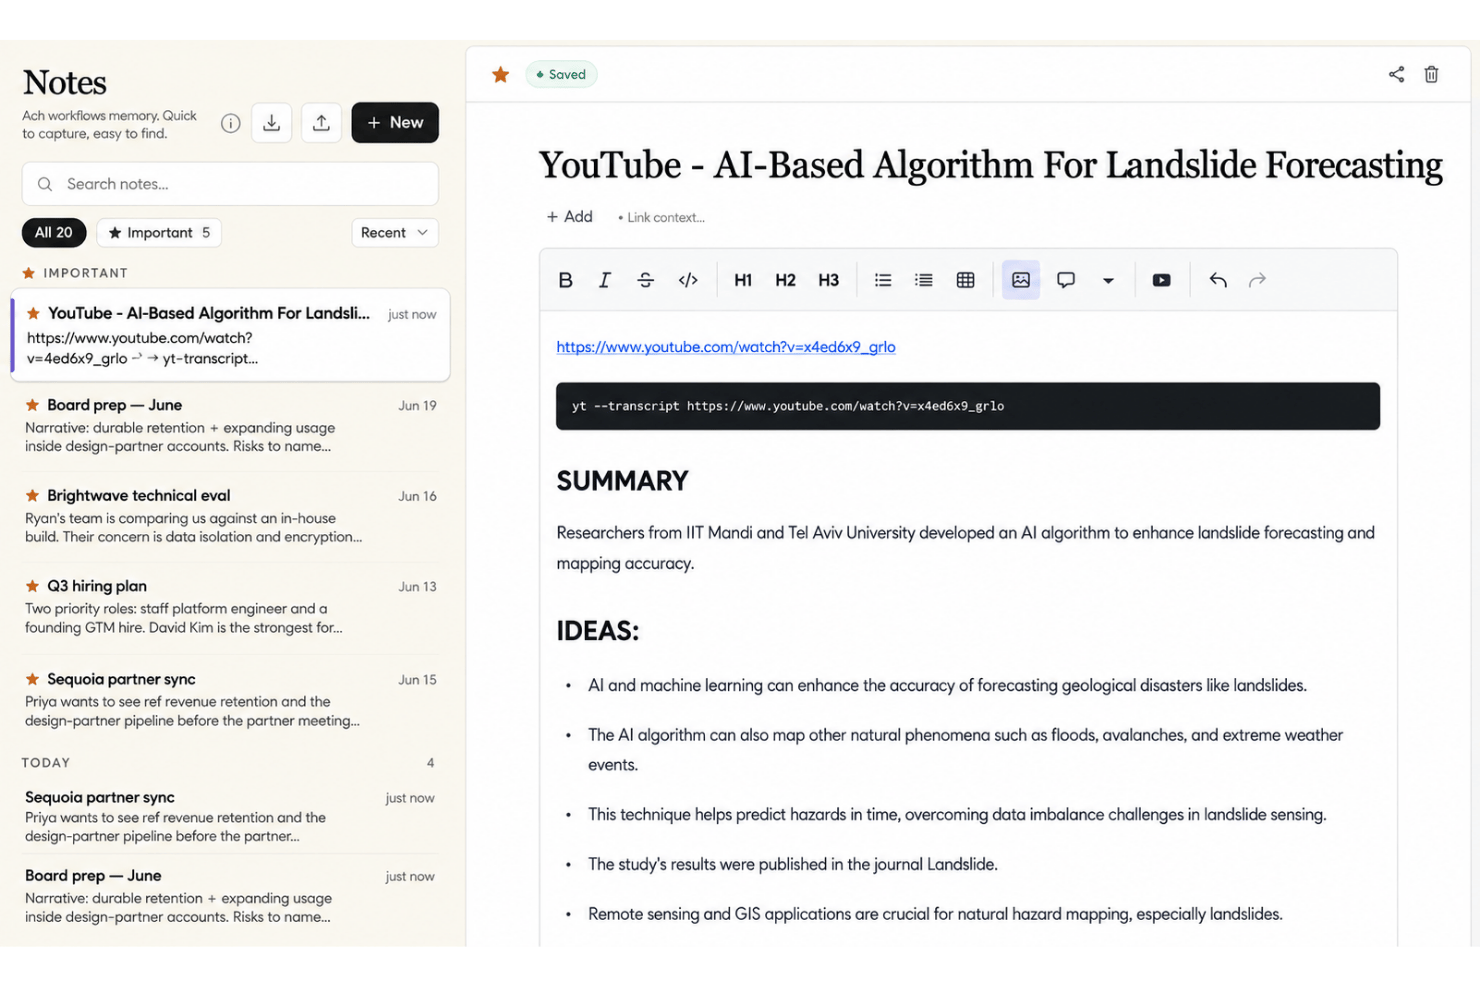Open Sequoia partner sync note under Today
This screenshot has width=1480, height=987.
click(x=230, y=816)
